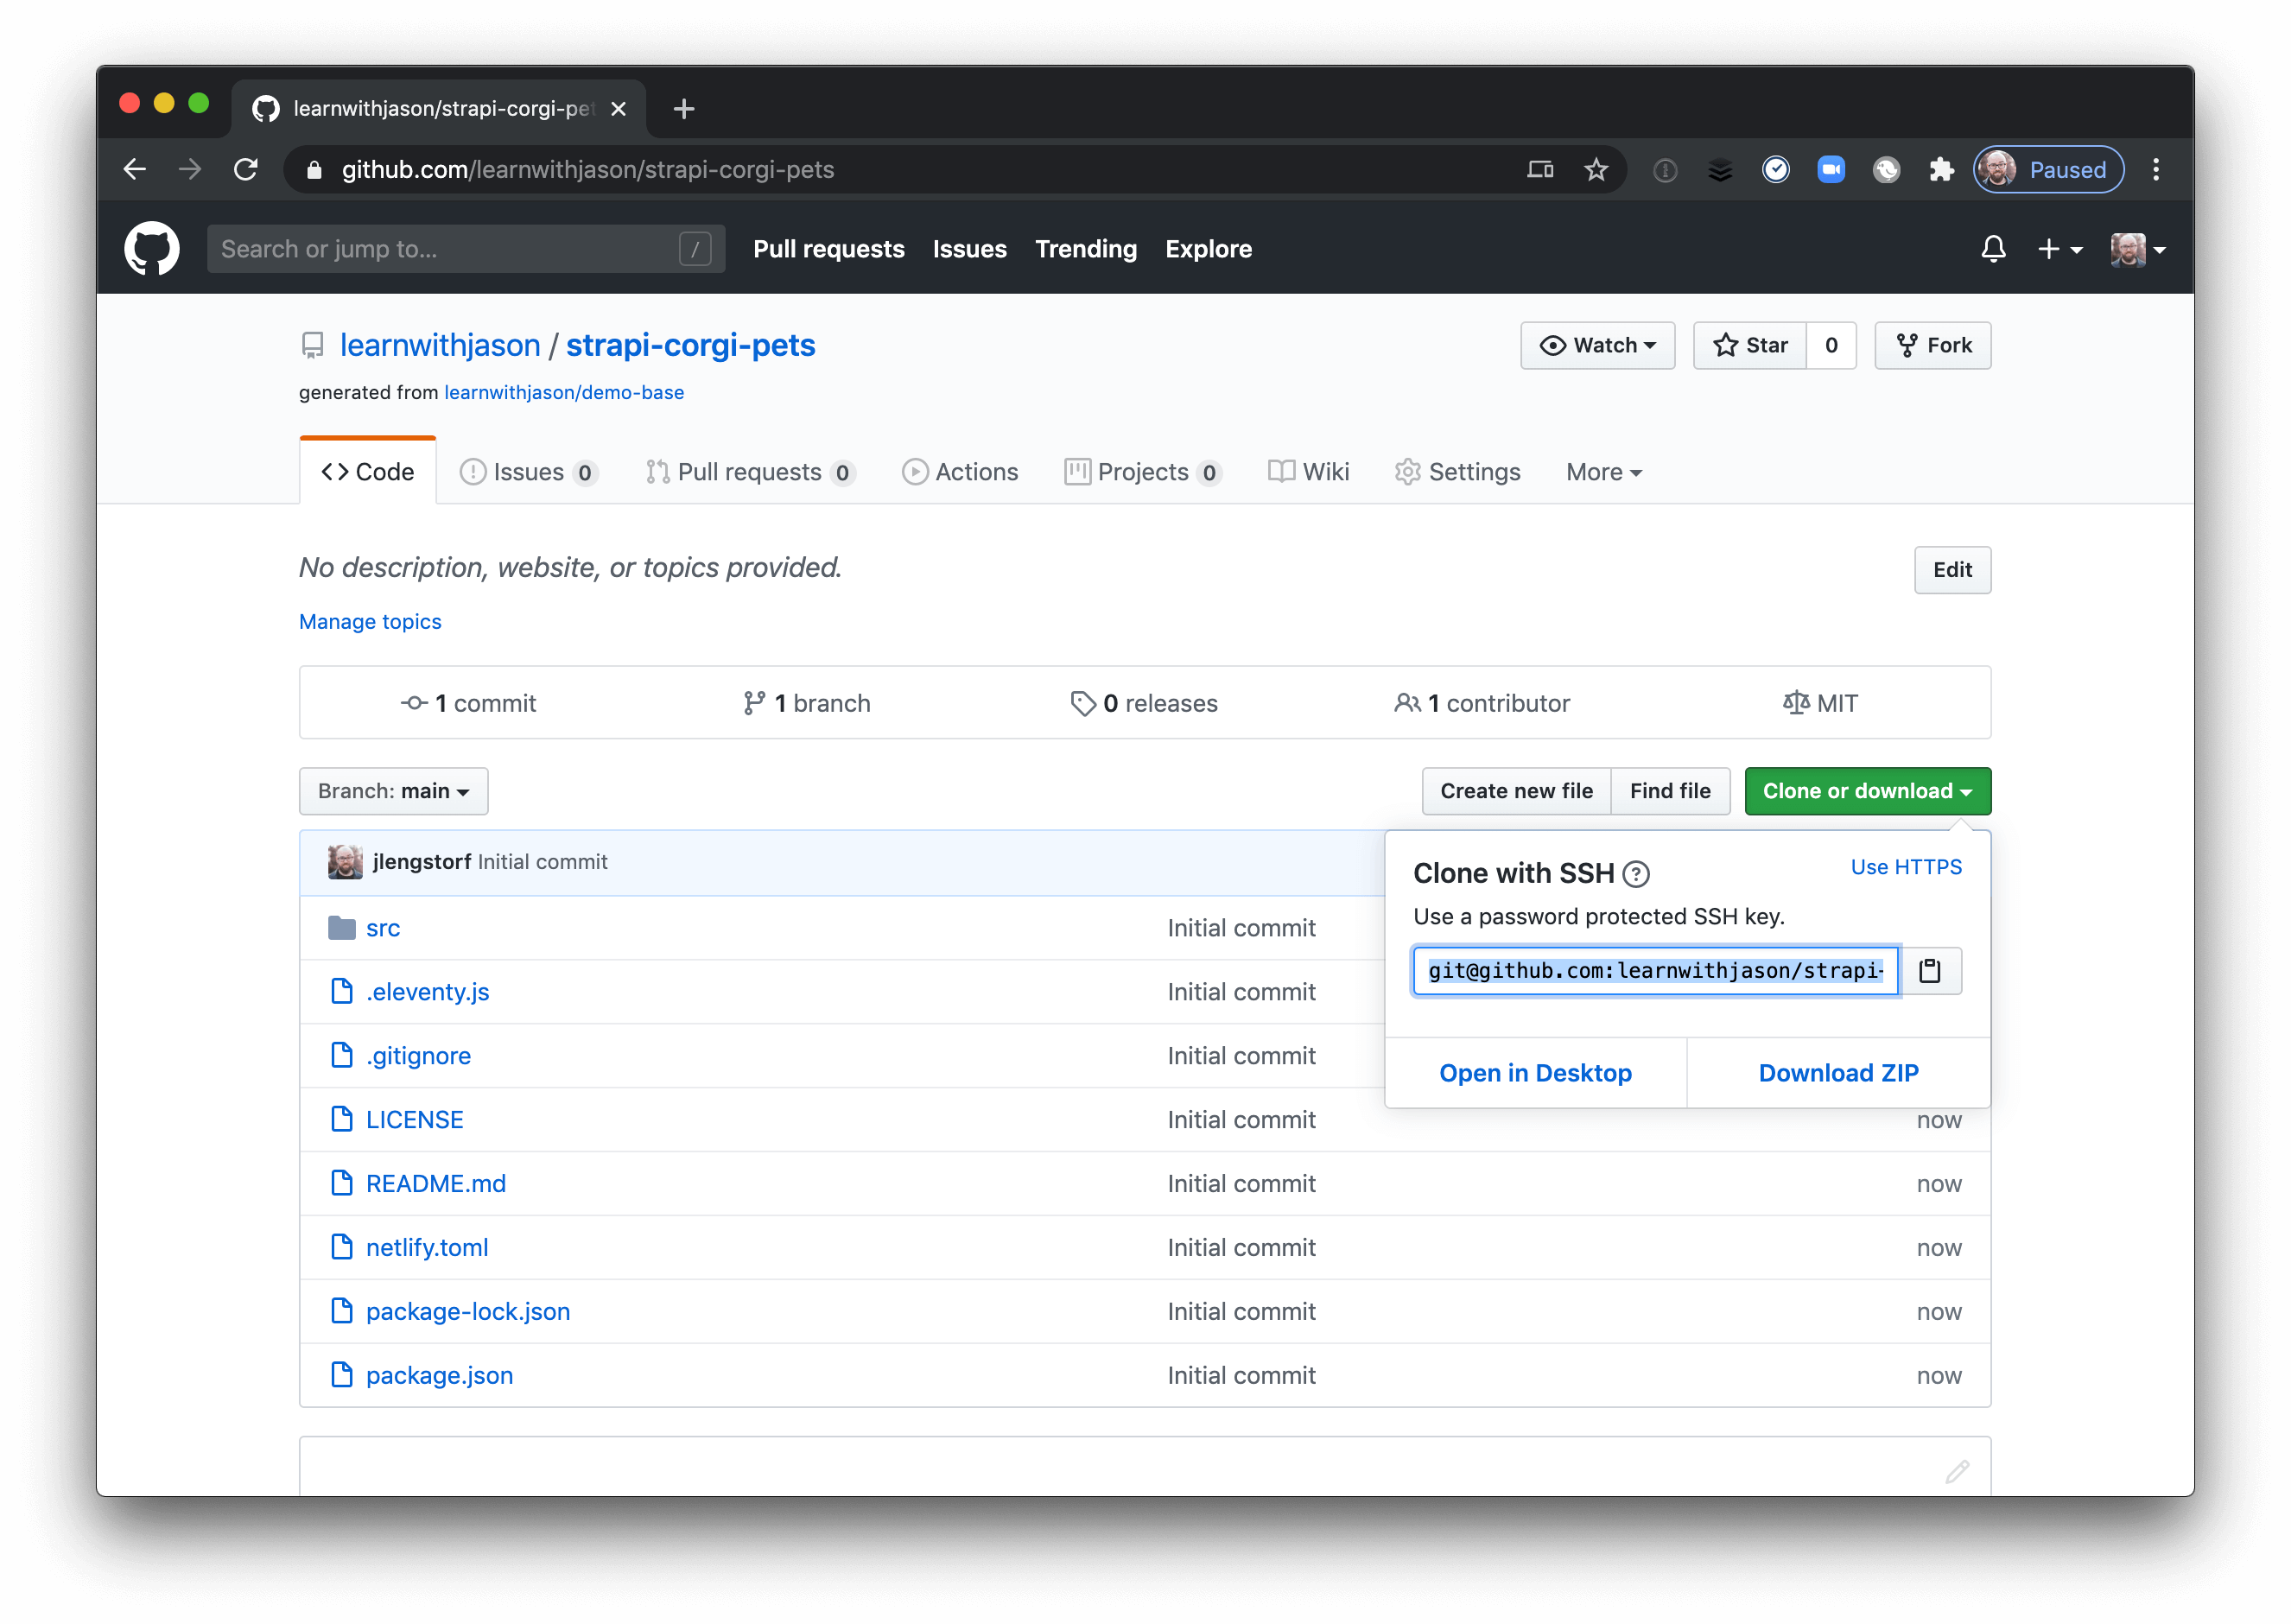Open Chrome extensions via the puzzle icon
The height and width of the screenshot is (1624, 2291).
coord(1942,169)
